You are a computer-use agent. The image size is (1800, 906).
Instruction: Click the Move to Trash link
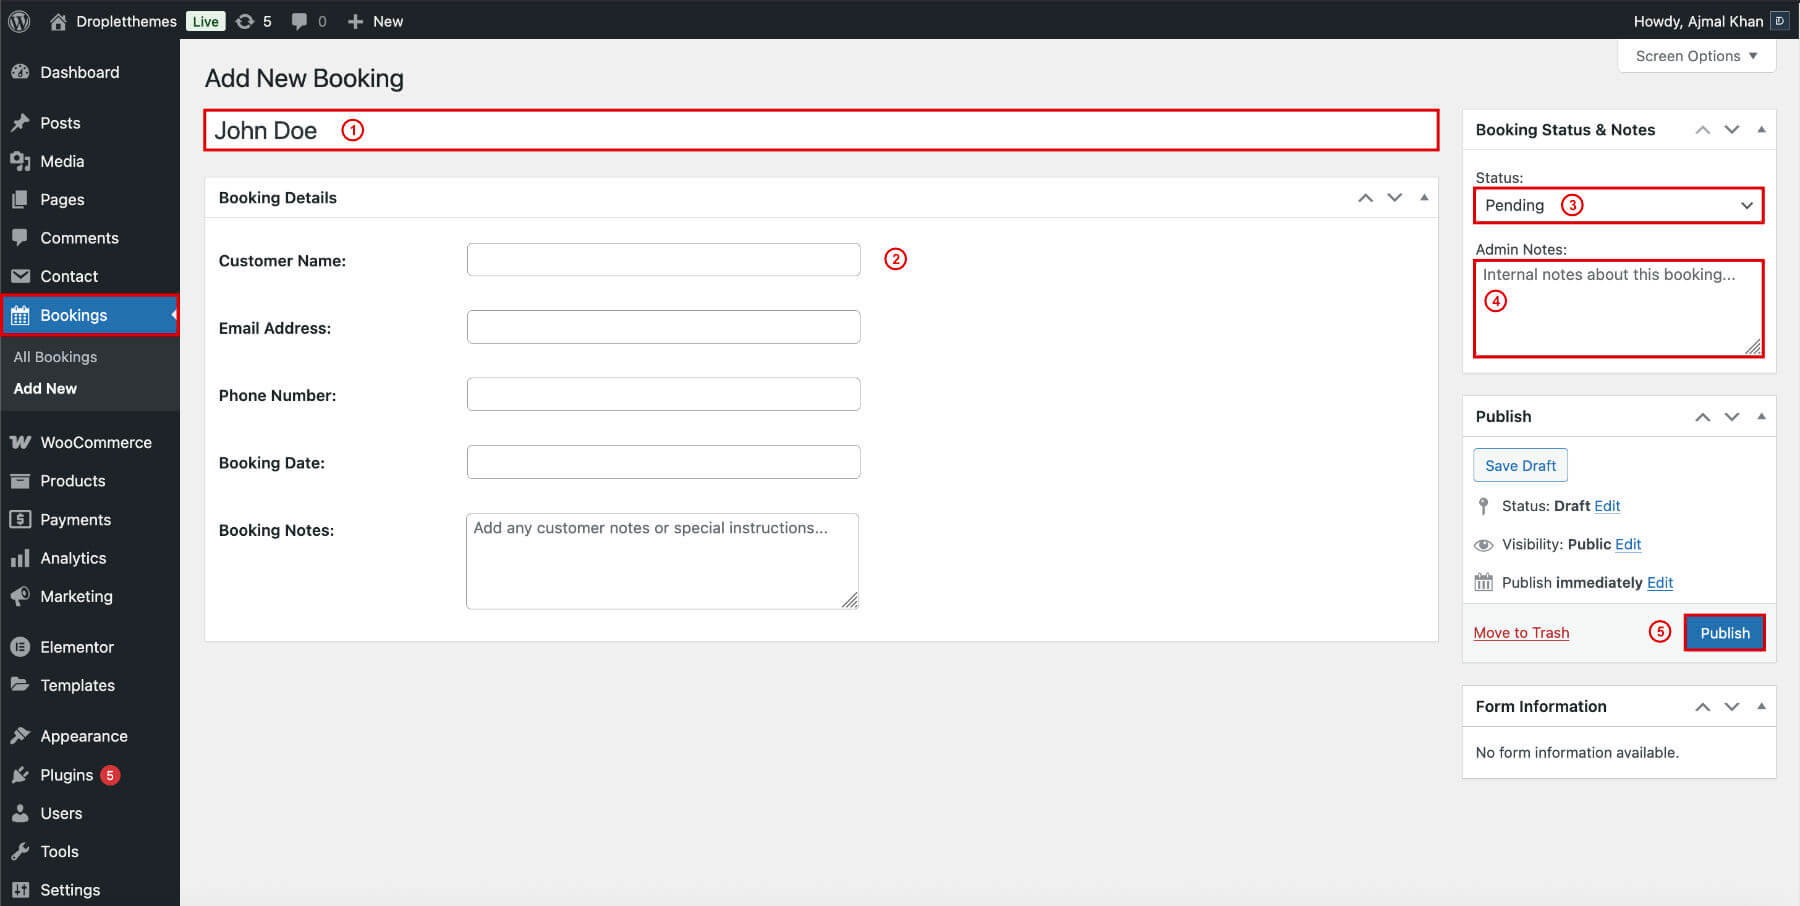pyautogui.click(x=1521, y=632)
